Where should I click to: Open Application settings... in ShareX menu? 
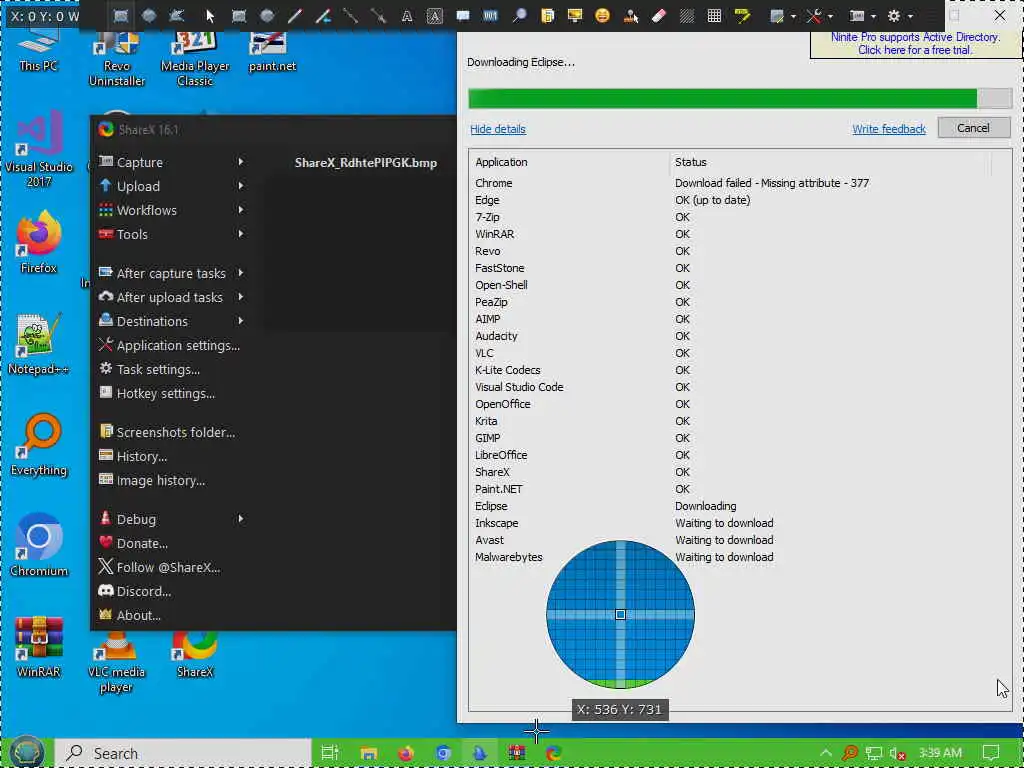pos(171,345)
